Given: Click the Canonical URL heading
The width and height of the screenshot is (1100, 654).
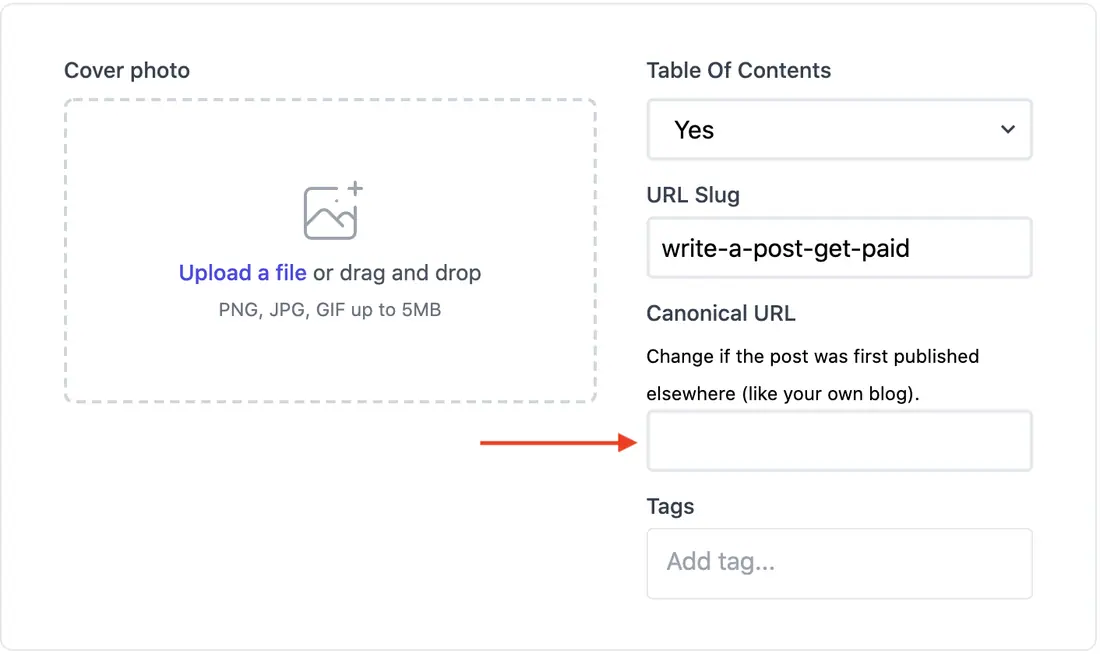Looking at the screenshot, I should pyautogui.click(x=721, y=313).
